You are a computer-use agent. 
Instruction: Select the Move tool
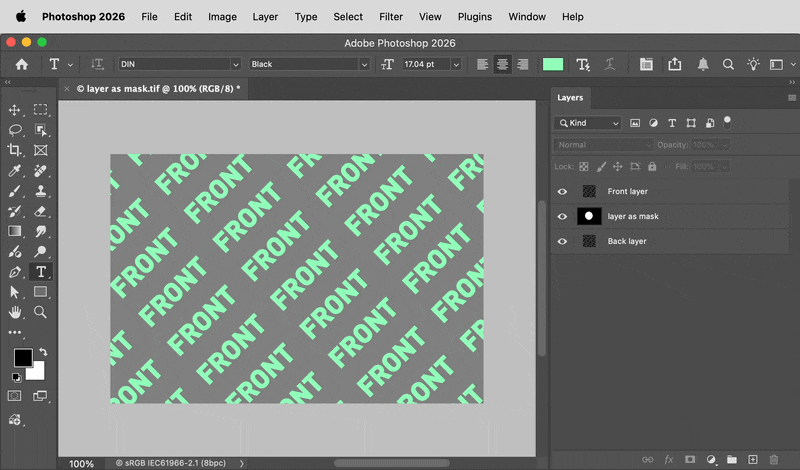point(14,110)
